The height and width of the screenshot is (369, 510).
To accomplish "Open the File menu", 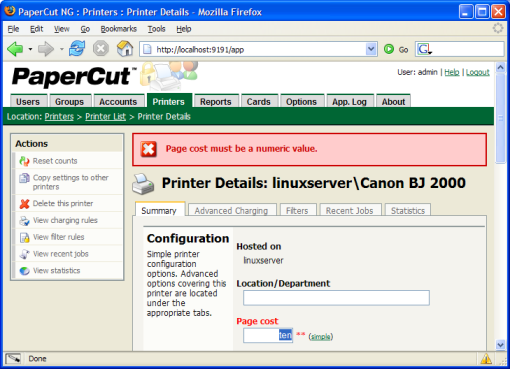I will pos(13,29).
